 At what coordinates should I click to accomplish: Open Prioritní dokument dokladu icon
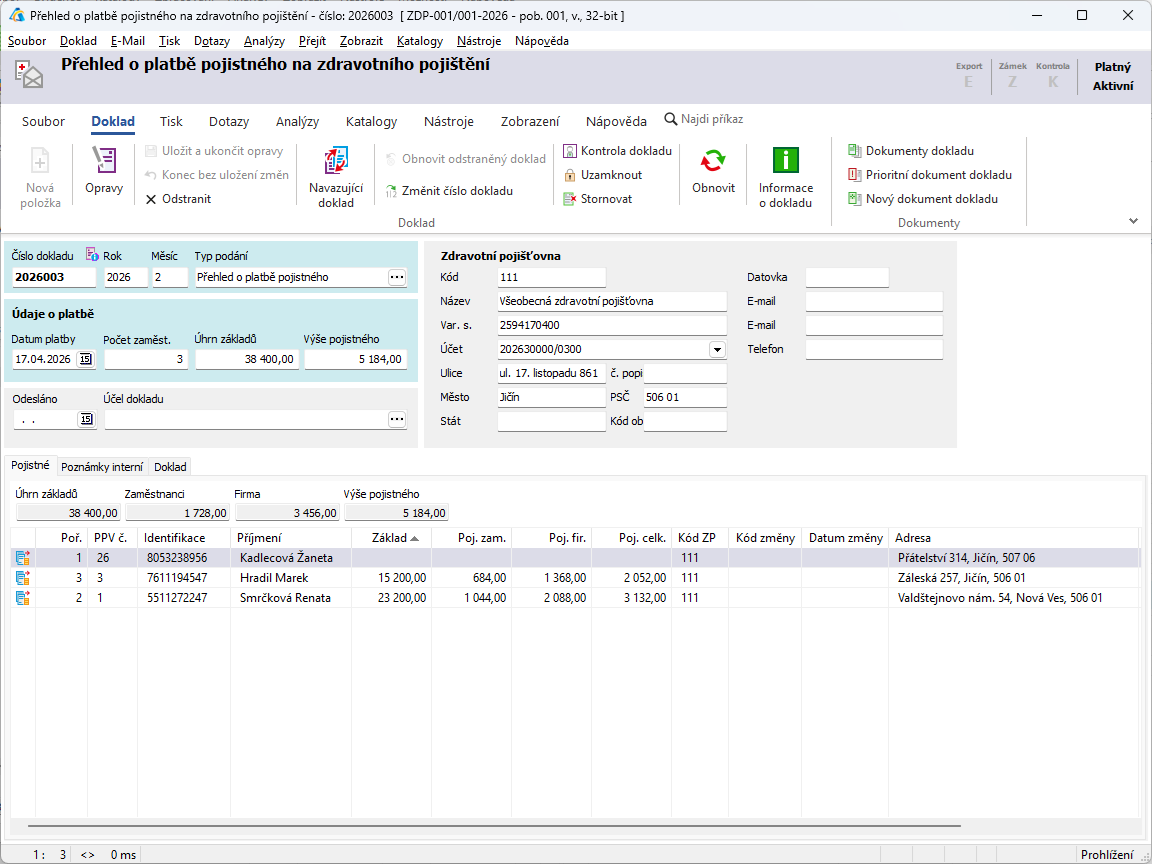point(854,175)
